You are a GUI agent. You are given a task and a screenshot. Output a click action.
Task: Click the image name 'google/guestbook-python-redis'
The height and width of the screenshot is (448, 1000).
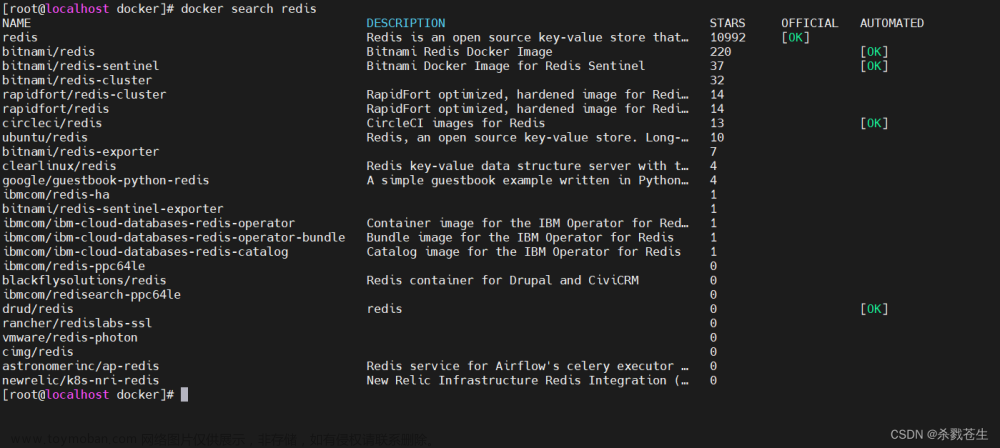pyautogui.click(x=106, y=181)
